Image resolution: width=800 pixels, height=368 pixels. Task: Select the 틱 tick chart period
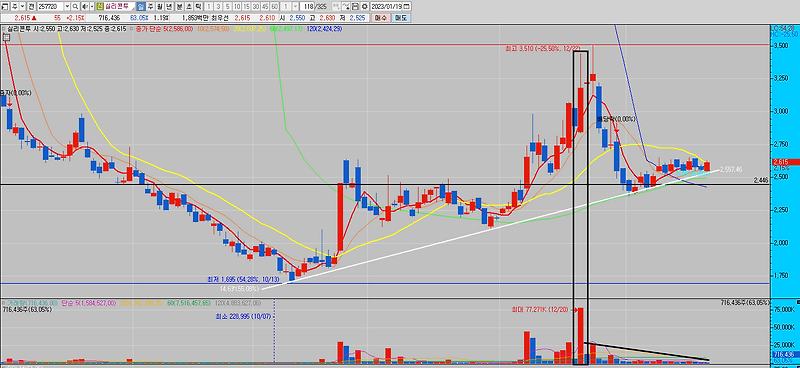[198, 6]
